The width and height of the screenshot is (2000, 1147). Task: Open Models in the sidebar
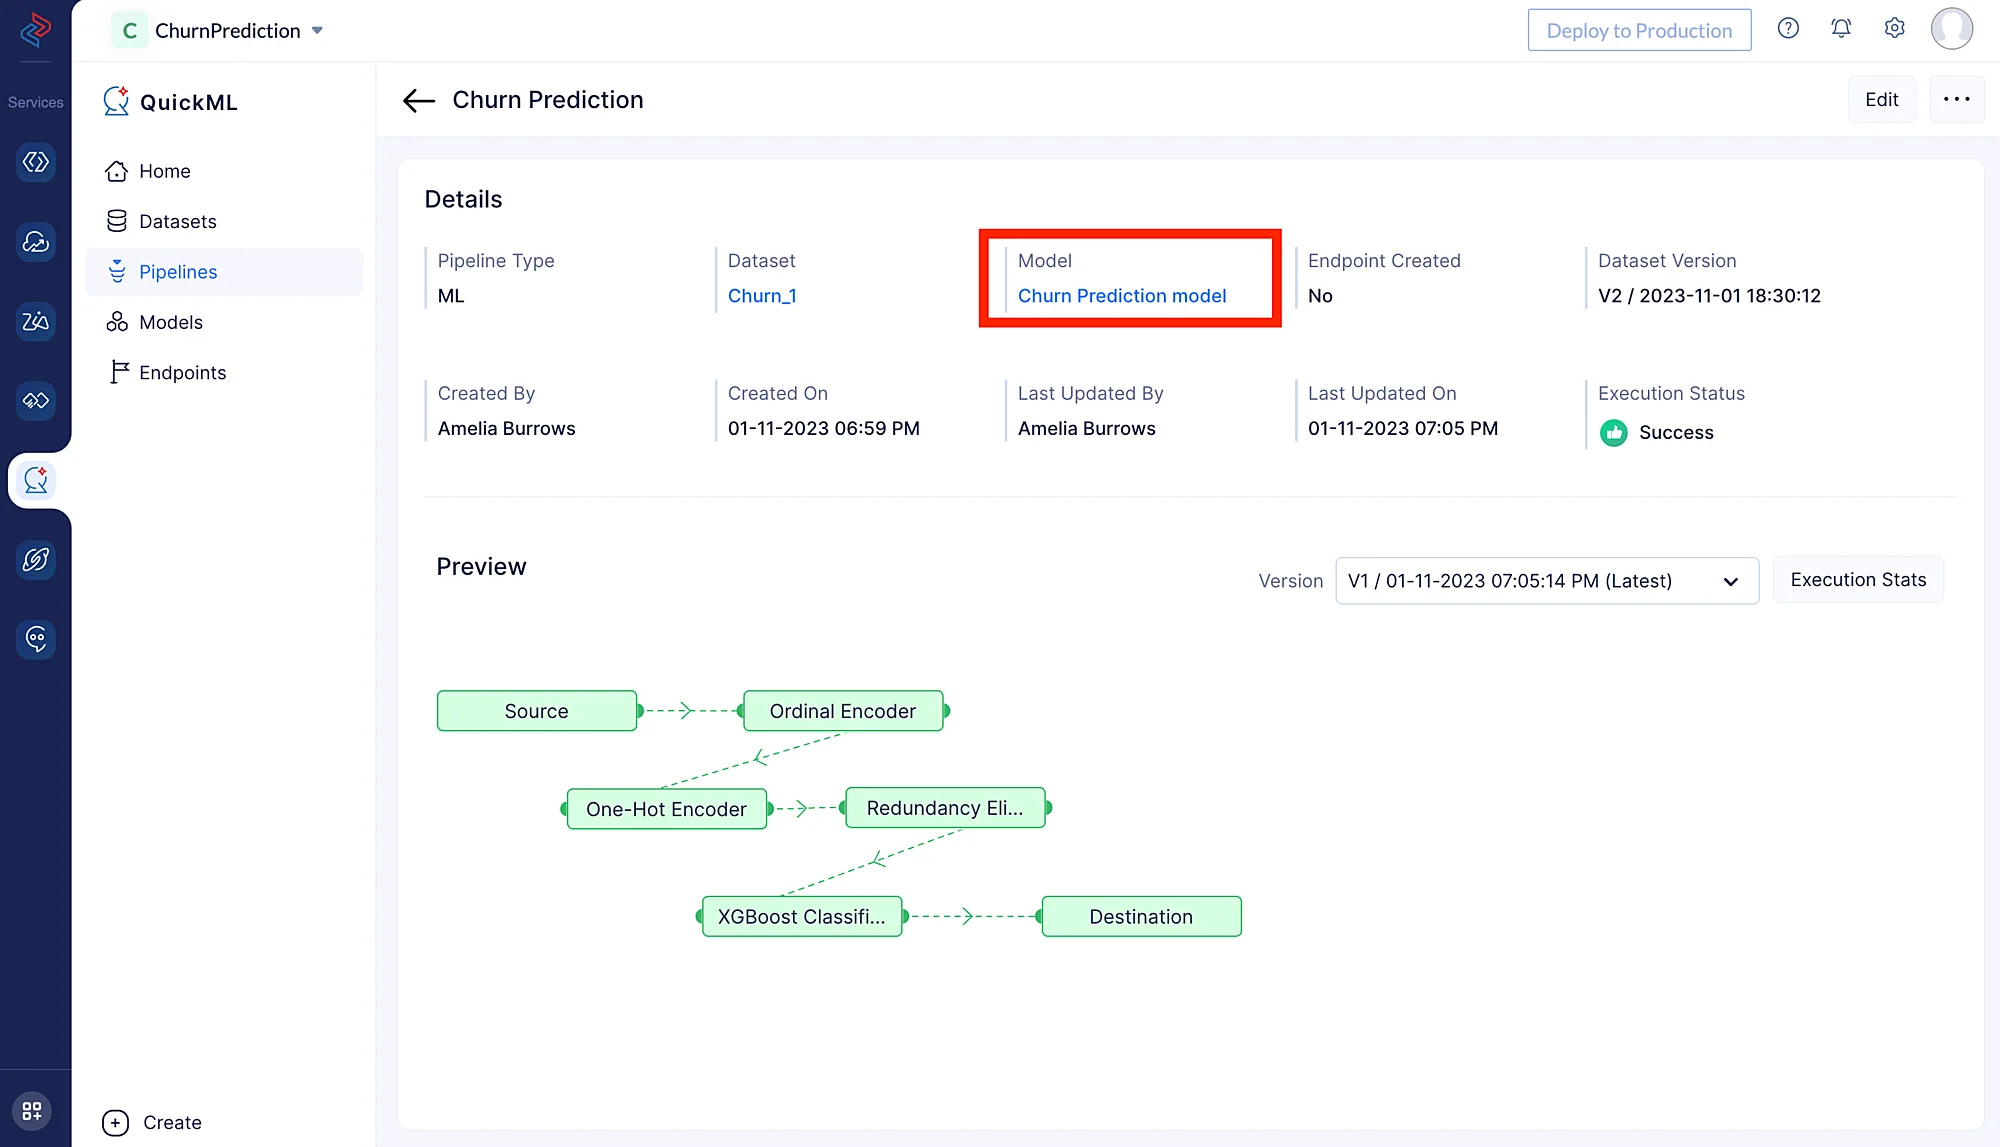click(170, 322)
